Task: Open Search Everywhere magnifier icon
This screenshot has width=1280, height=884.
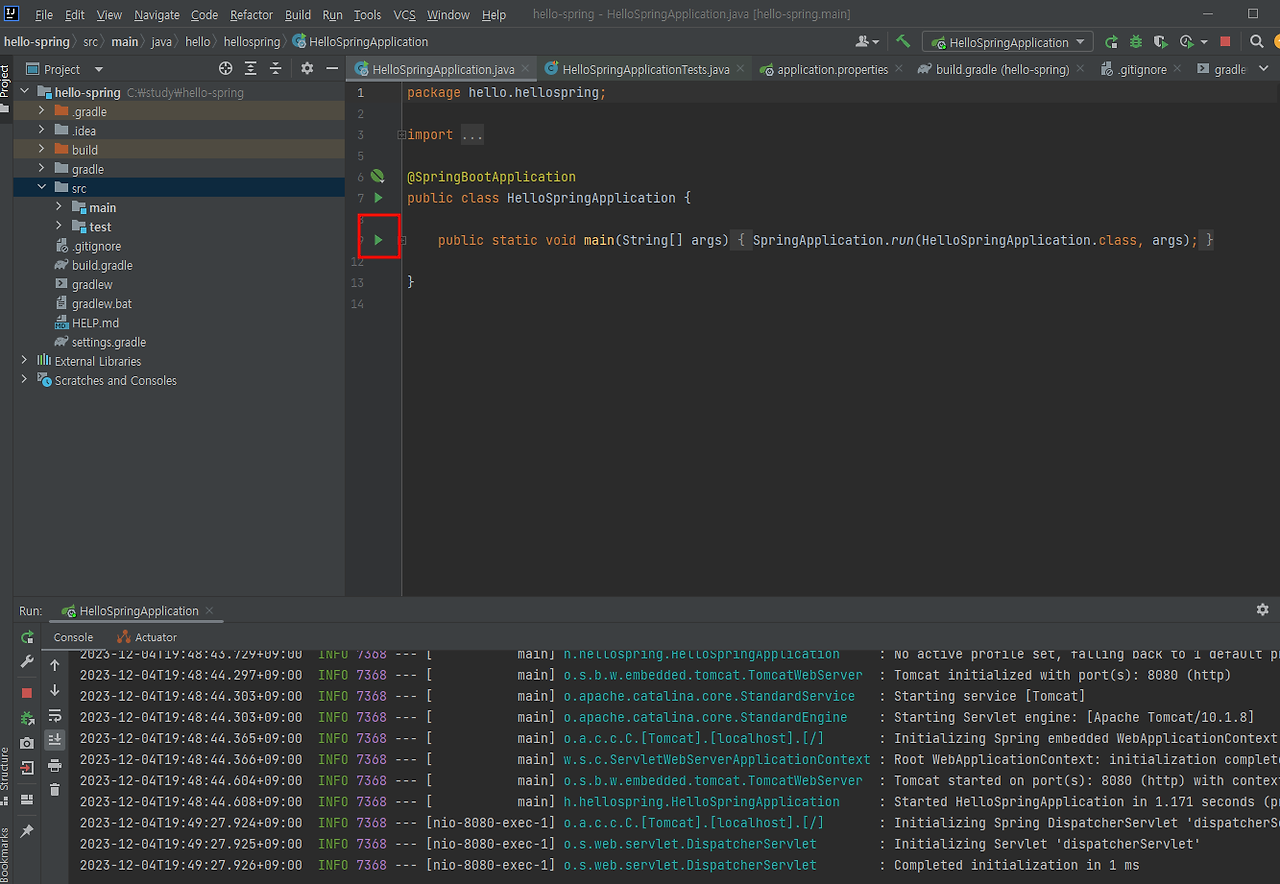Action: 1257,42
